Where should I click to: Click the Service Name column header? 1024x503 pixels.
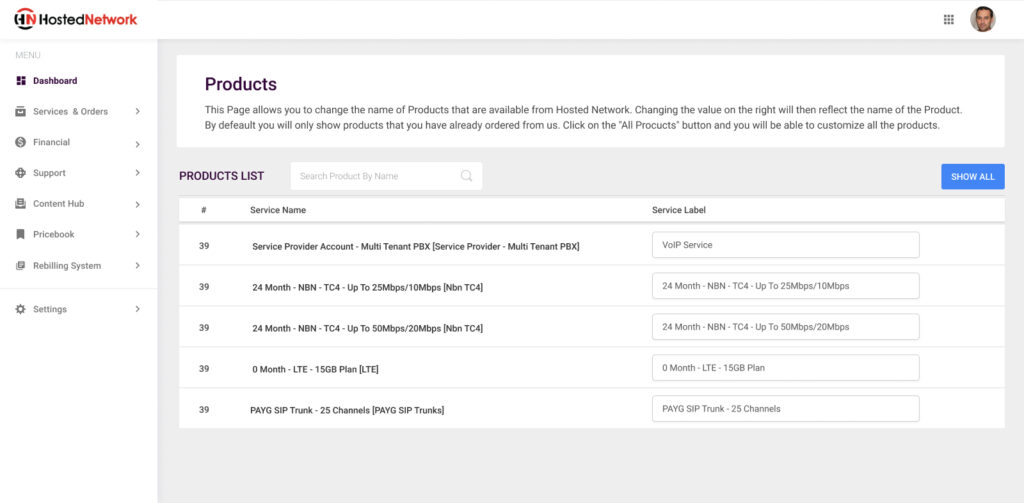coord(278,210)
